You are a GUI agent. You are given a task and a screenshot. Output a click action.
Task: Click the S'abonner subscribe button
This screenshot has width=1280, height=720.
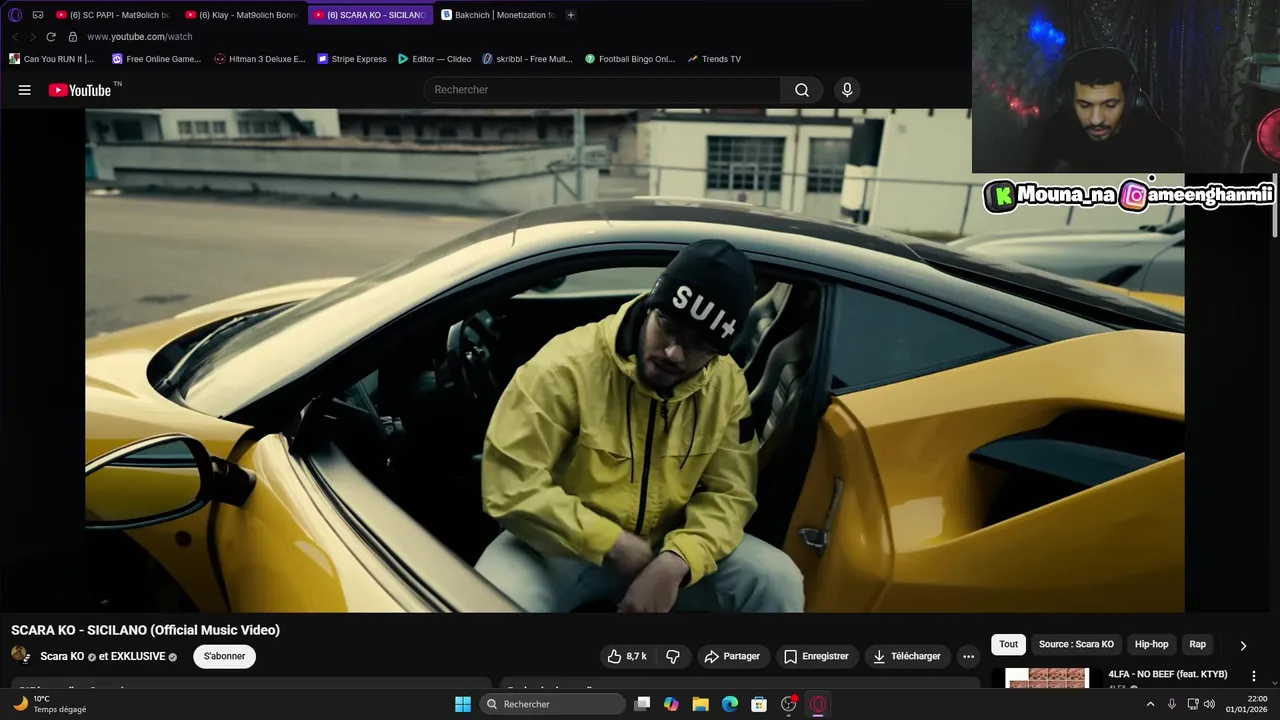(x=224, y=657)
